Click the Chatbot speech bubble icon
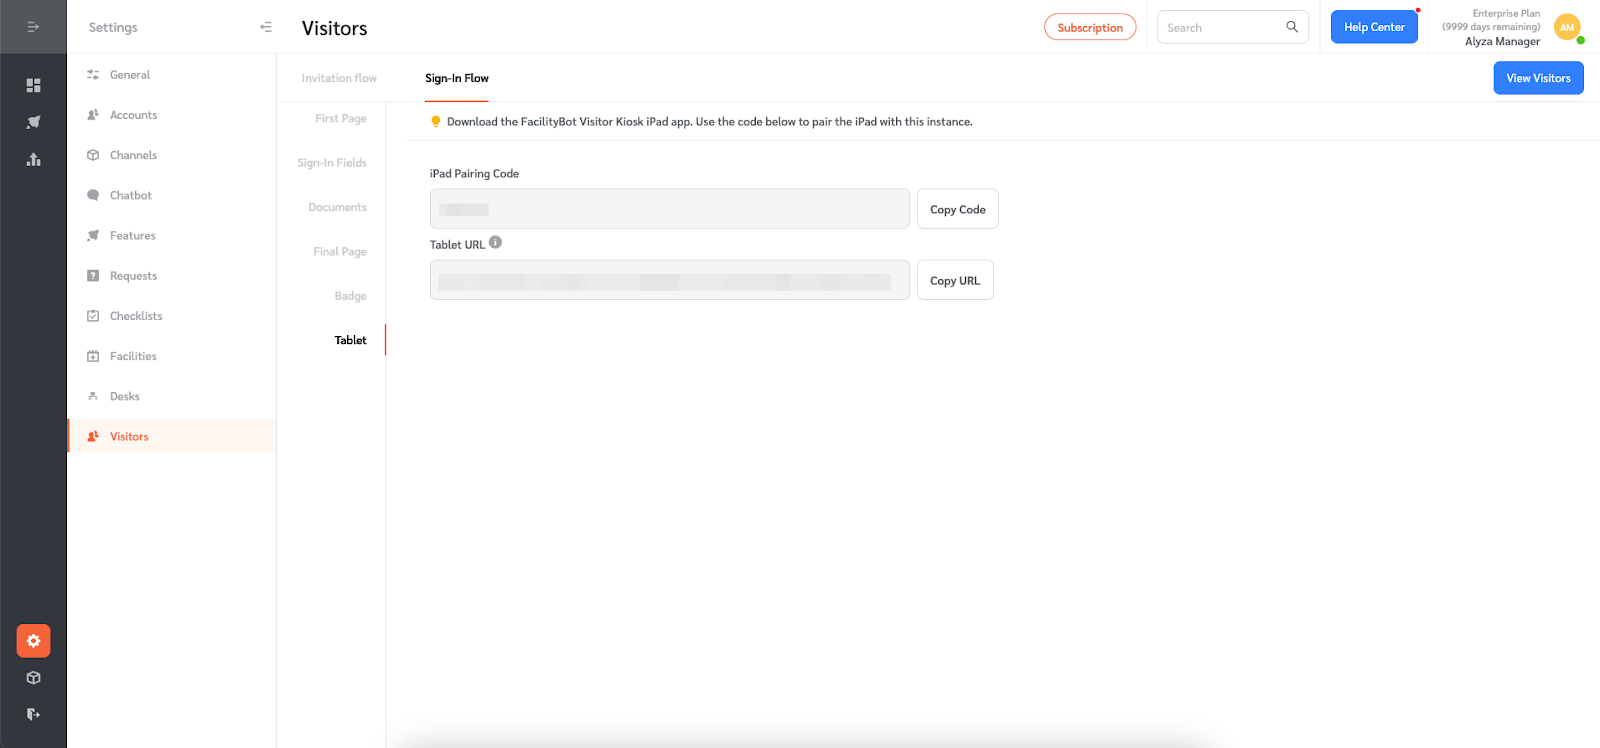This screenshot has width=1600, height=748. pos(93,195)
